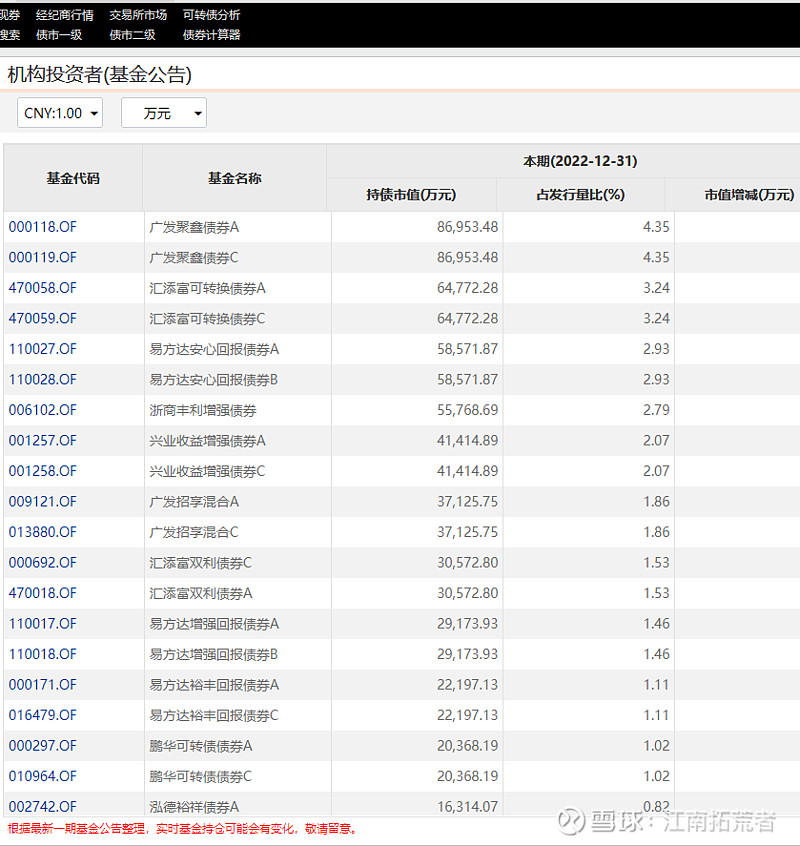Select fund name 汇添富可转换债券C
Screen dimensions: 800x846
pyautogui.click(x=207, y=318)
